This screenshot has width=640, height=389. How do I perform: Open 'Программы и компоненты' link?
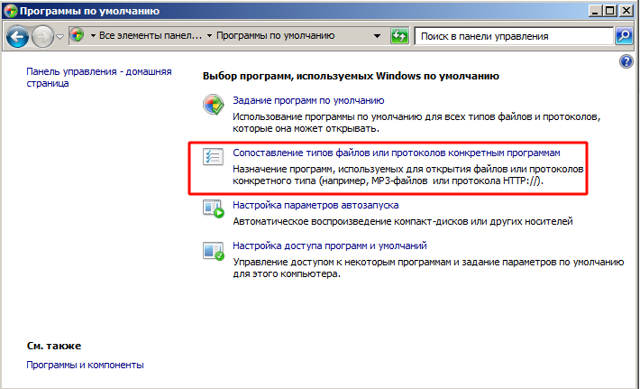pyautogui.click(x=85, y=365)
